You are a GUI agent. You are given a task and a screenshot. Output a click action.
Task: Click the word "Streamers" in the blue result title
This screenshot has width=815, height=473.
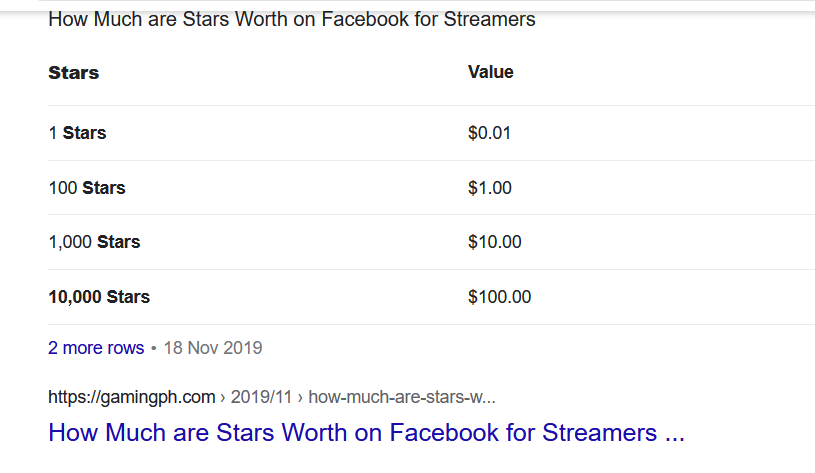(x=600, y=432)
